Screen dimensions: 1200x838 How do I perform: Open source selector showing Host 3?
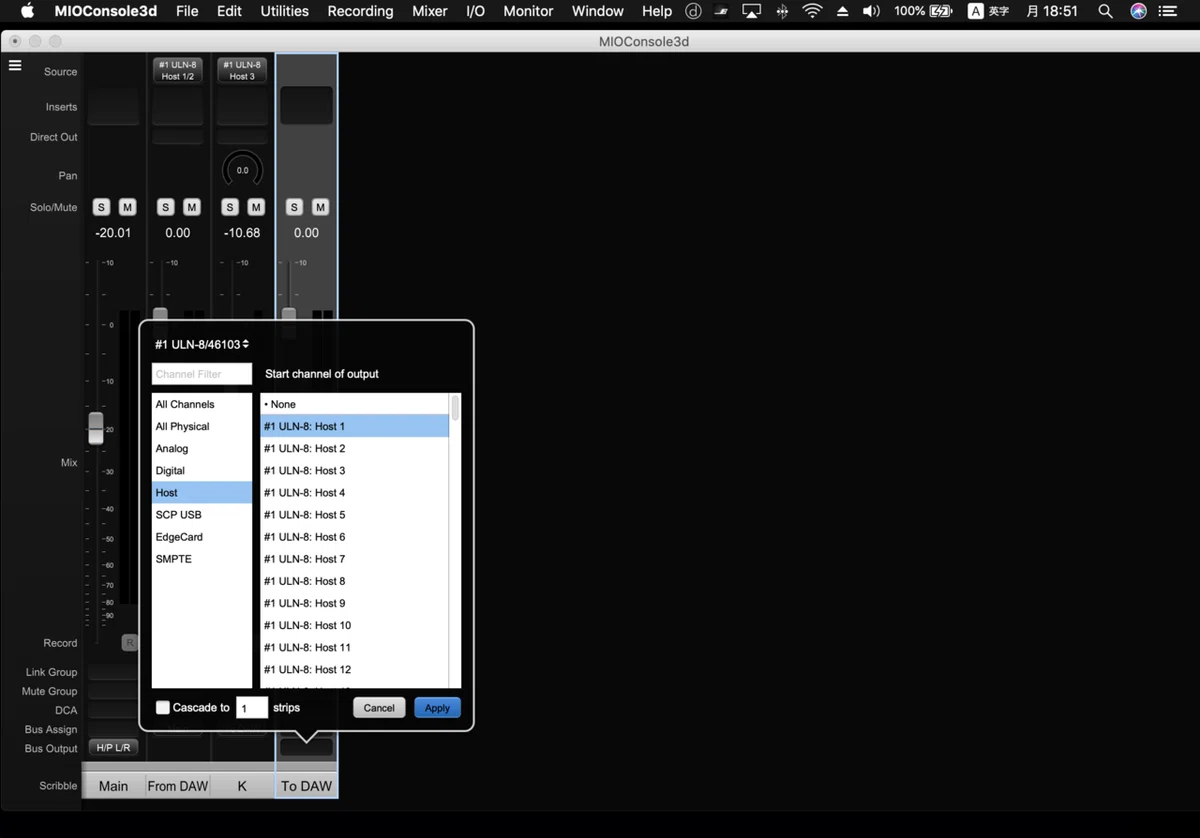point(242,70)
